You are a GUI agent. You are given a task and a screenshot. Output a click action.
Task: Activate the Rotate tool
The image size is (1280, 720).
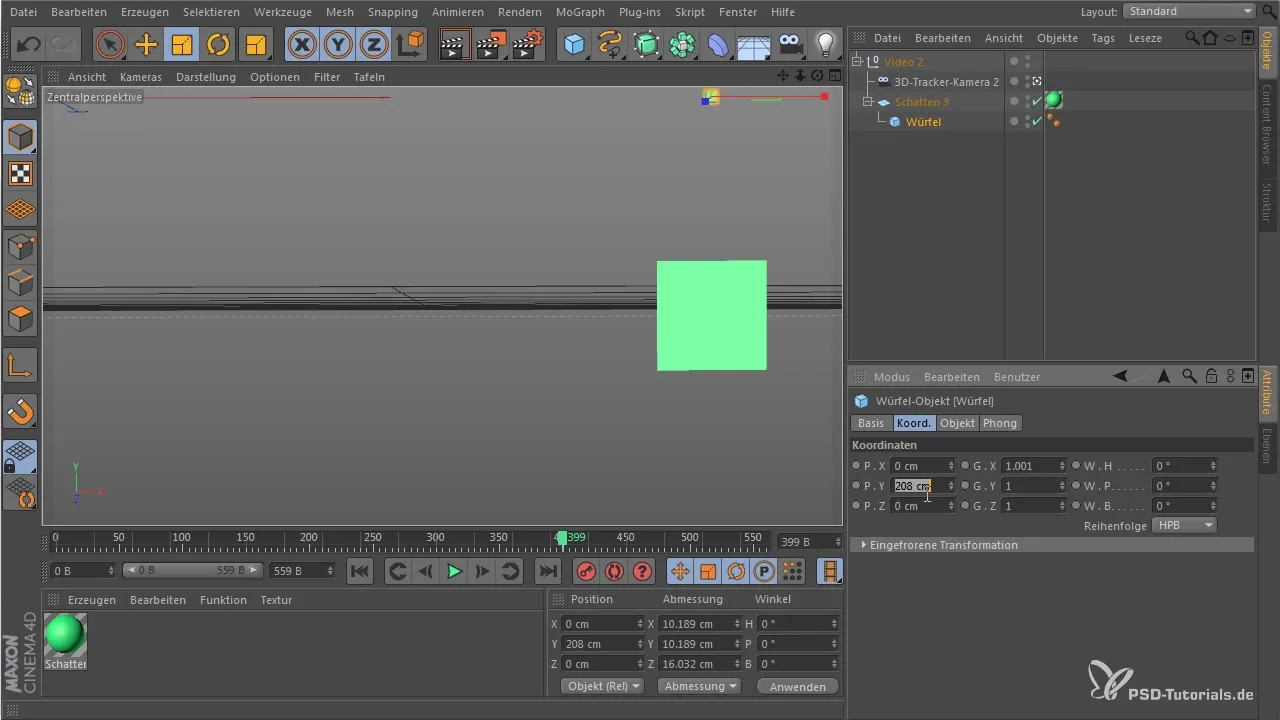click(x=218, y=45)
